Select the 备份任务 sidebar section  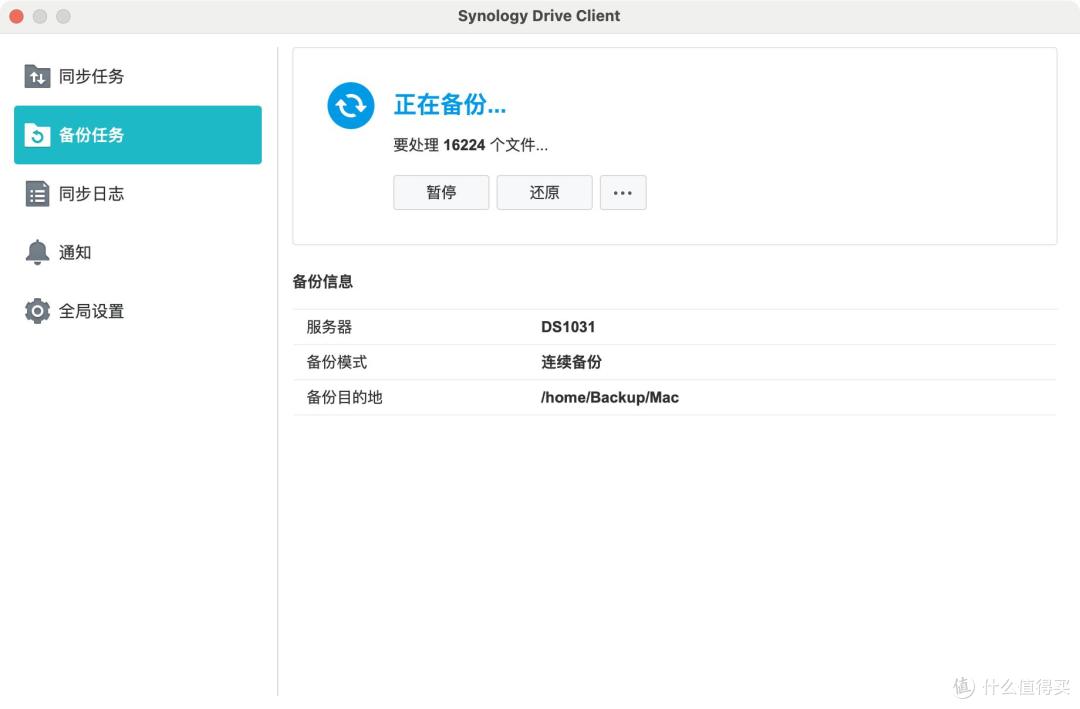pos(138,135)
